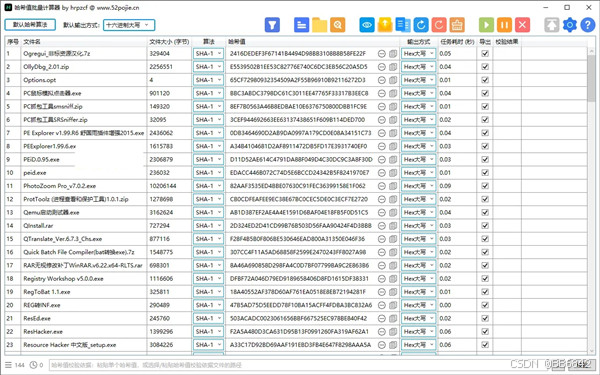
Task: Open SHA-1 algorithm dropdown in row 1
Action: [208, 54]
